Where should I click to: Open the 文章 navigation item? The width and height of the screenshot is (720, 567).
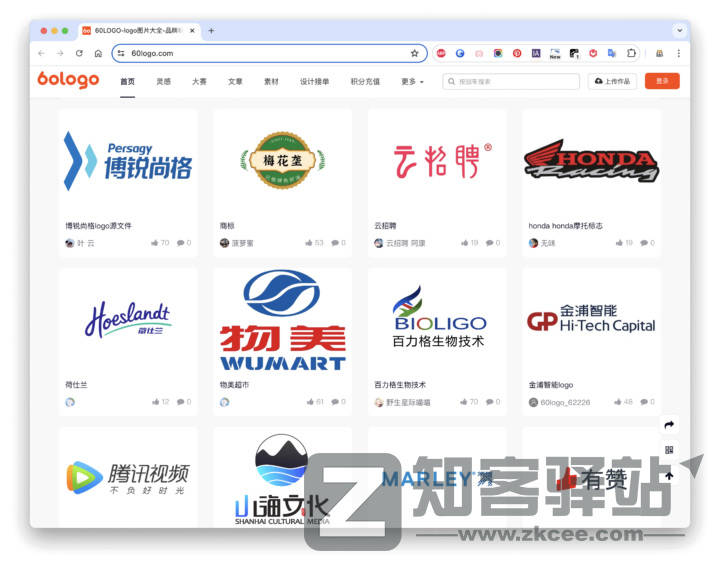[x=235, y=82]
